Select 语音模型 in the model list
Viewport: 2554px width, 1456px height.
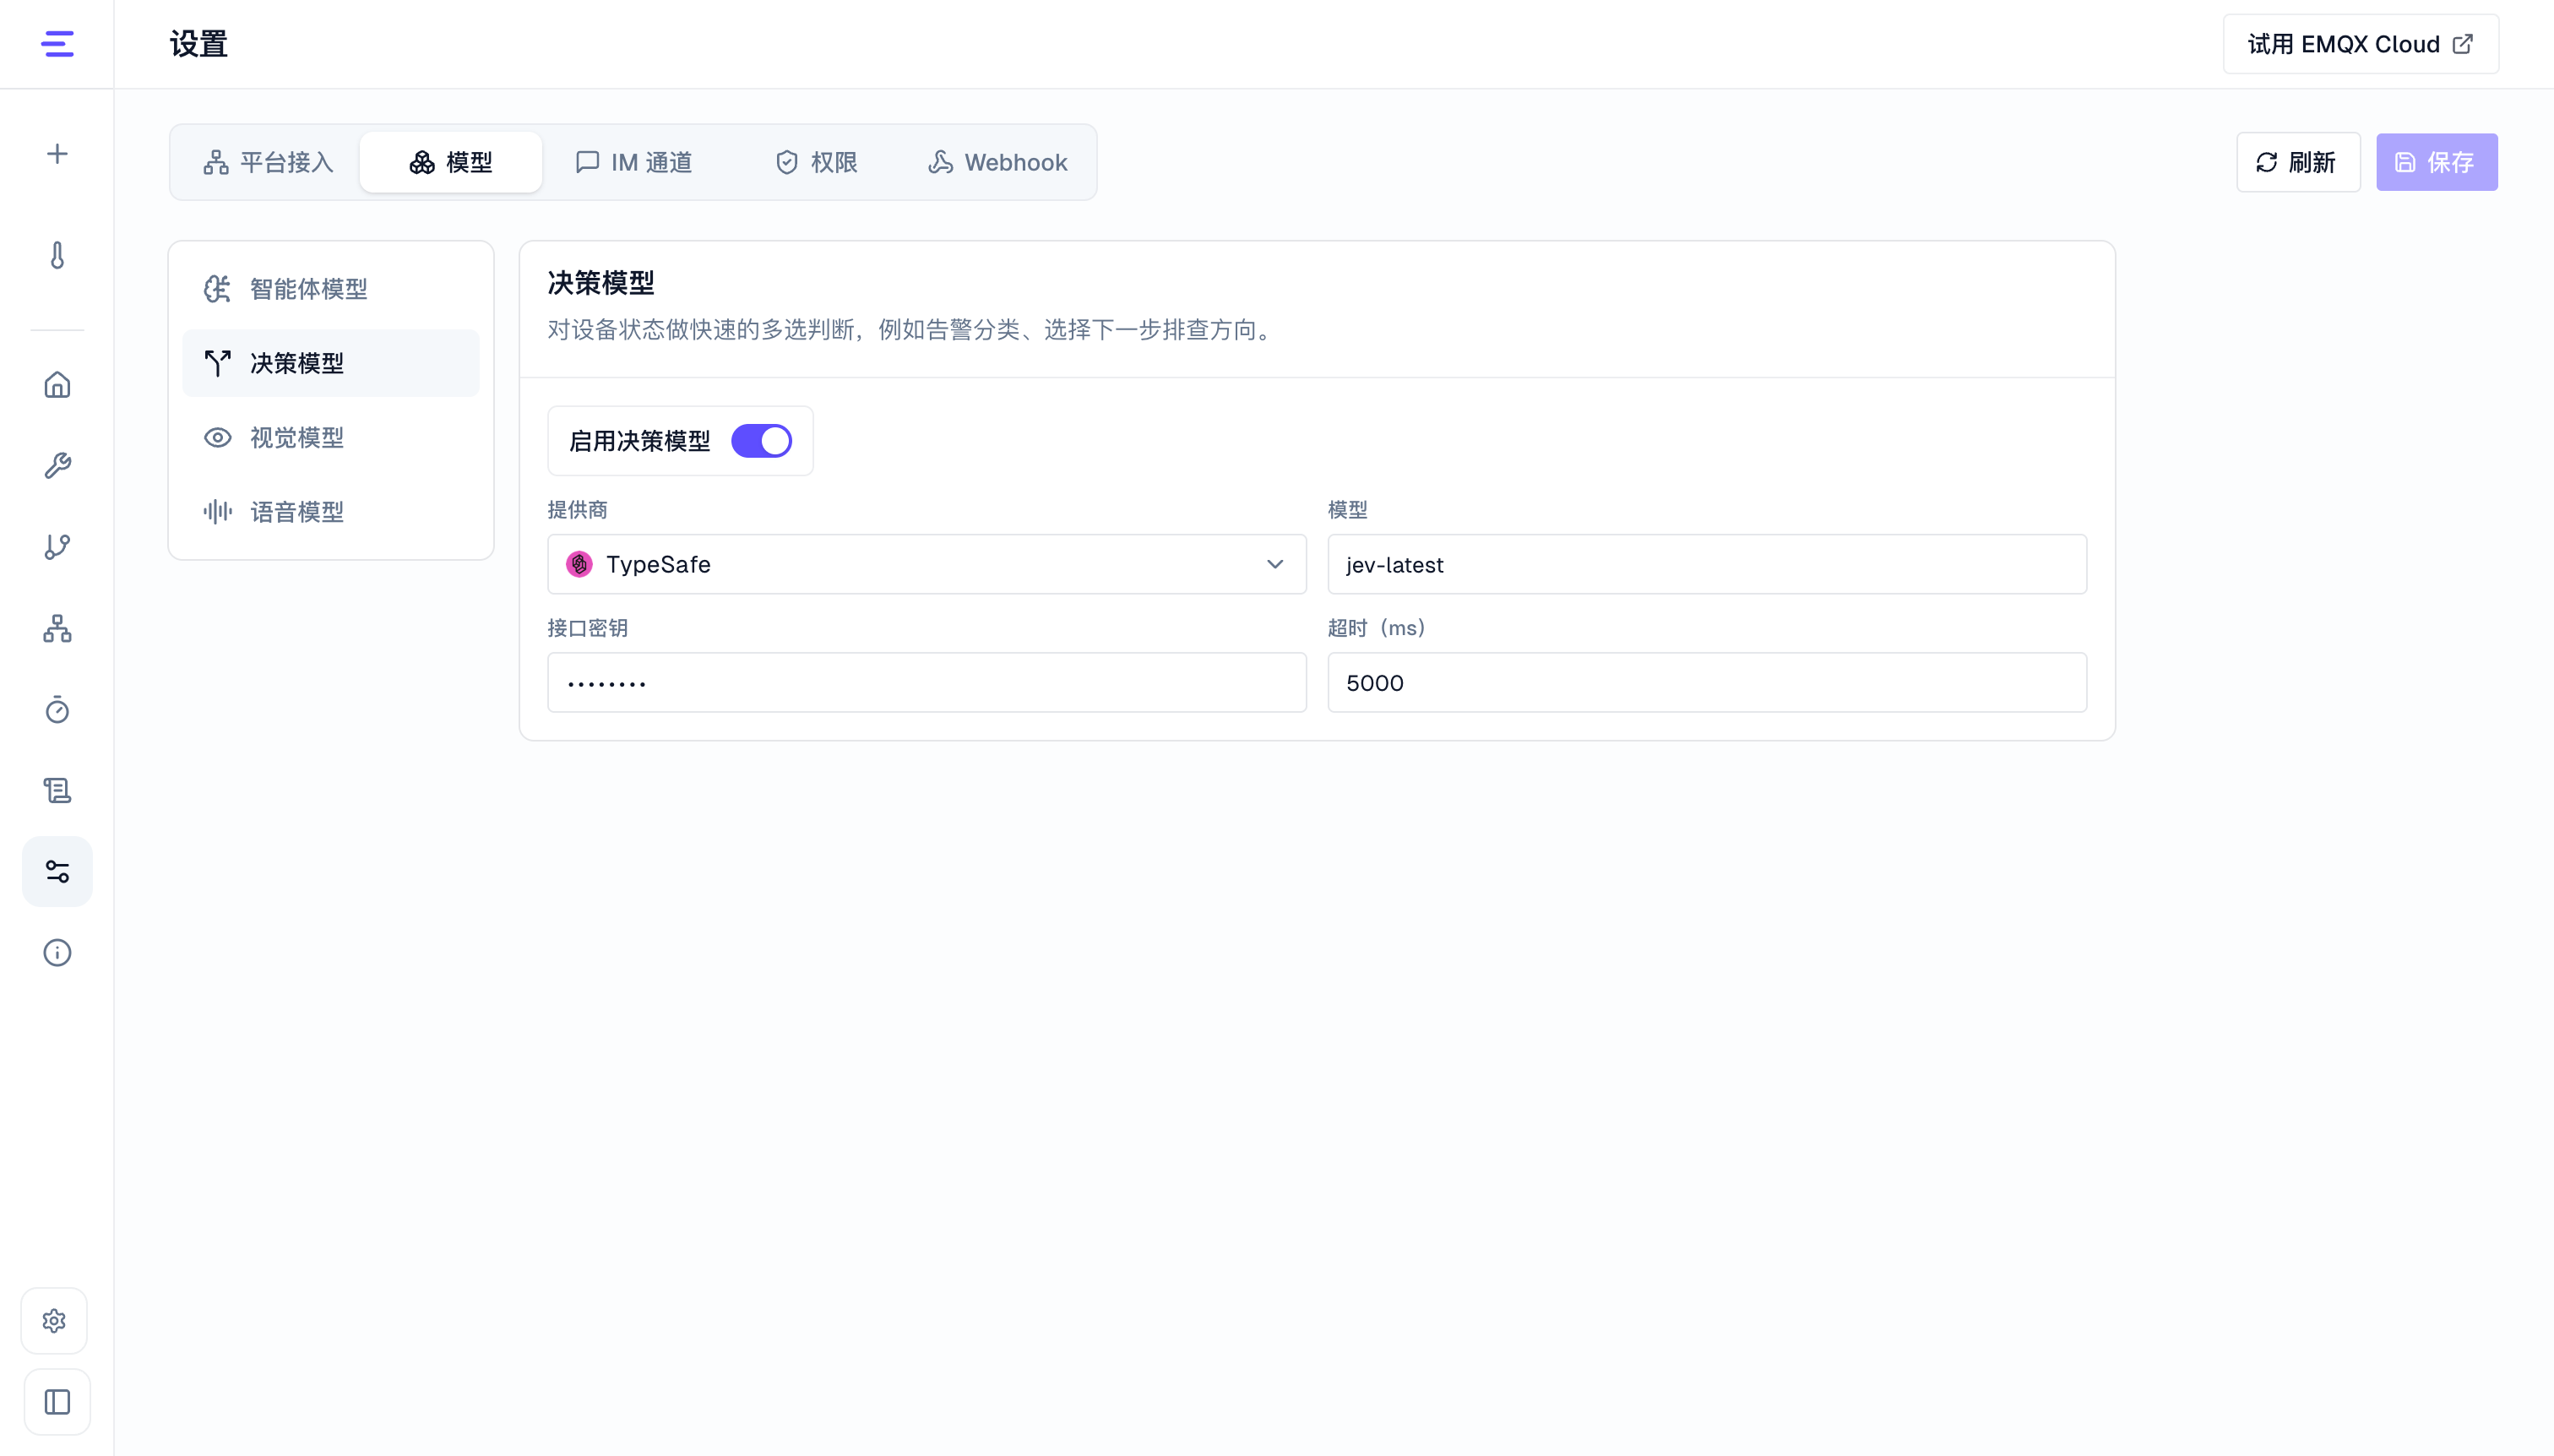(331, 512)
